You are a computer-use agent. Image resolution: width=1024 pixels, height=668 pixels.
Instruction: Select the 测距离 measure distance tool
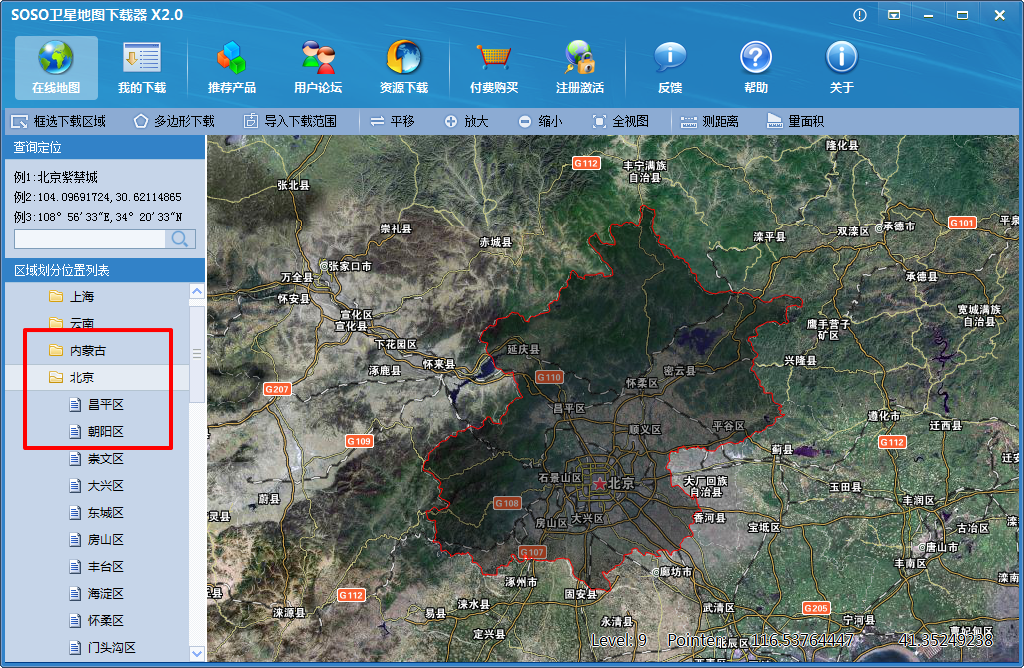tap(709, 121)
